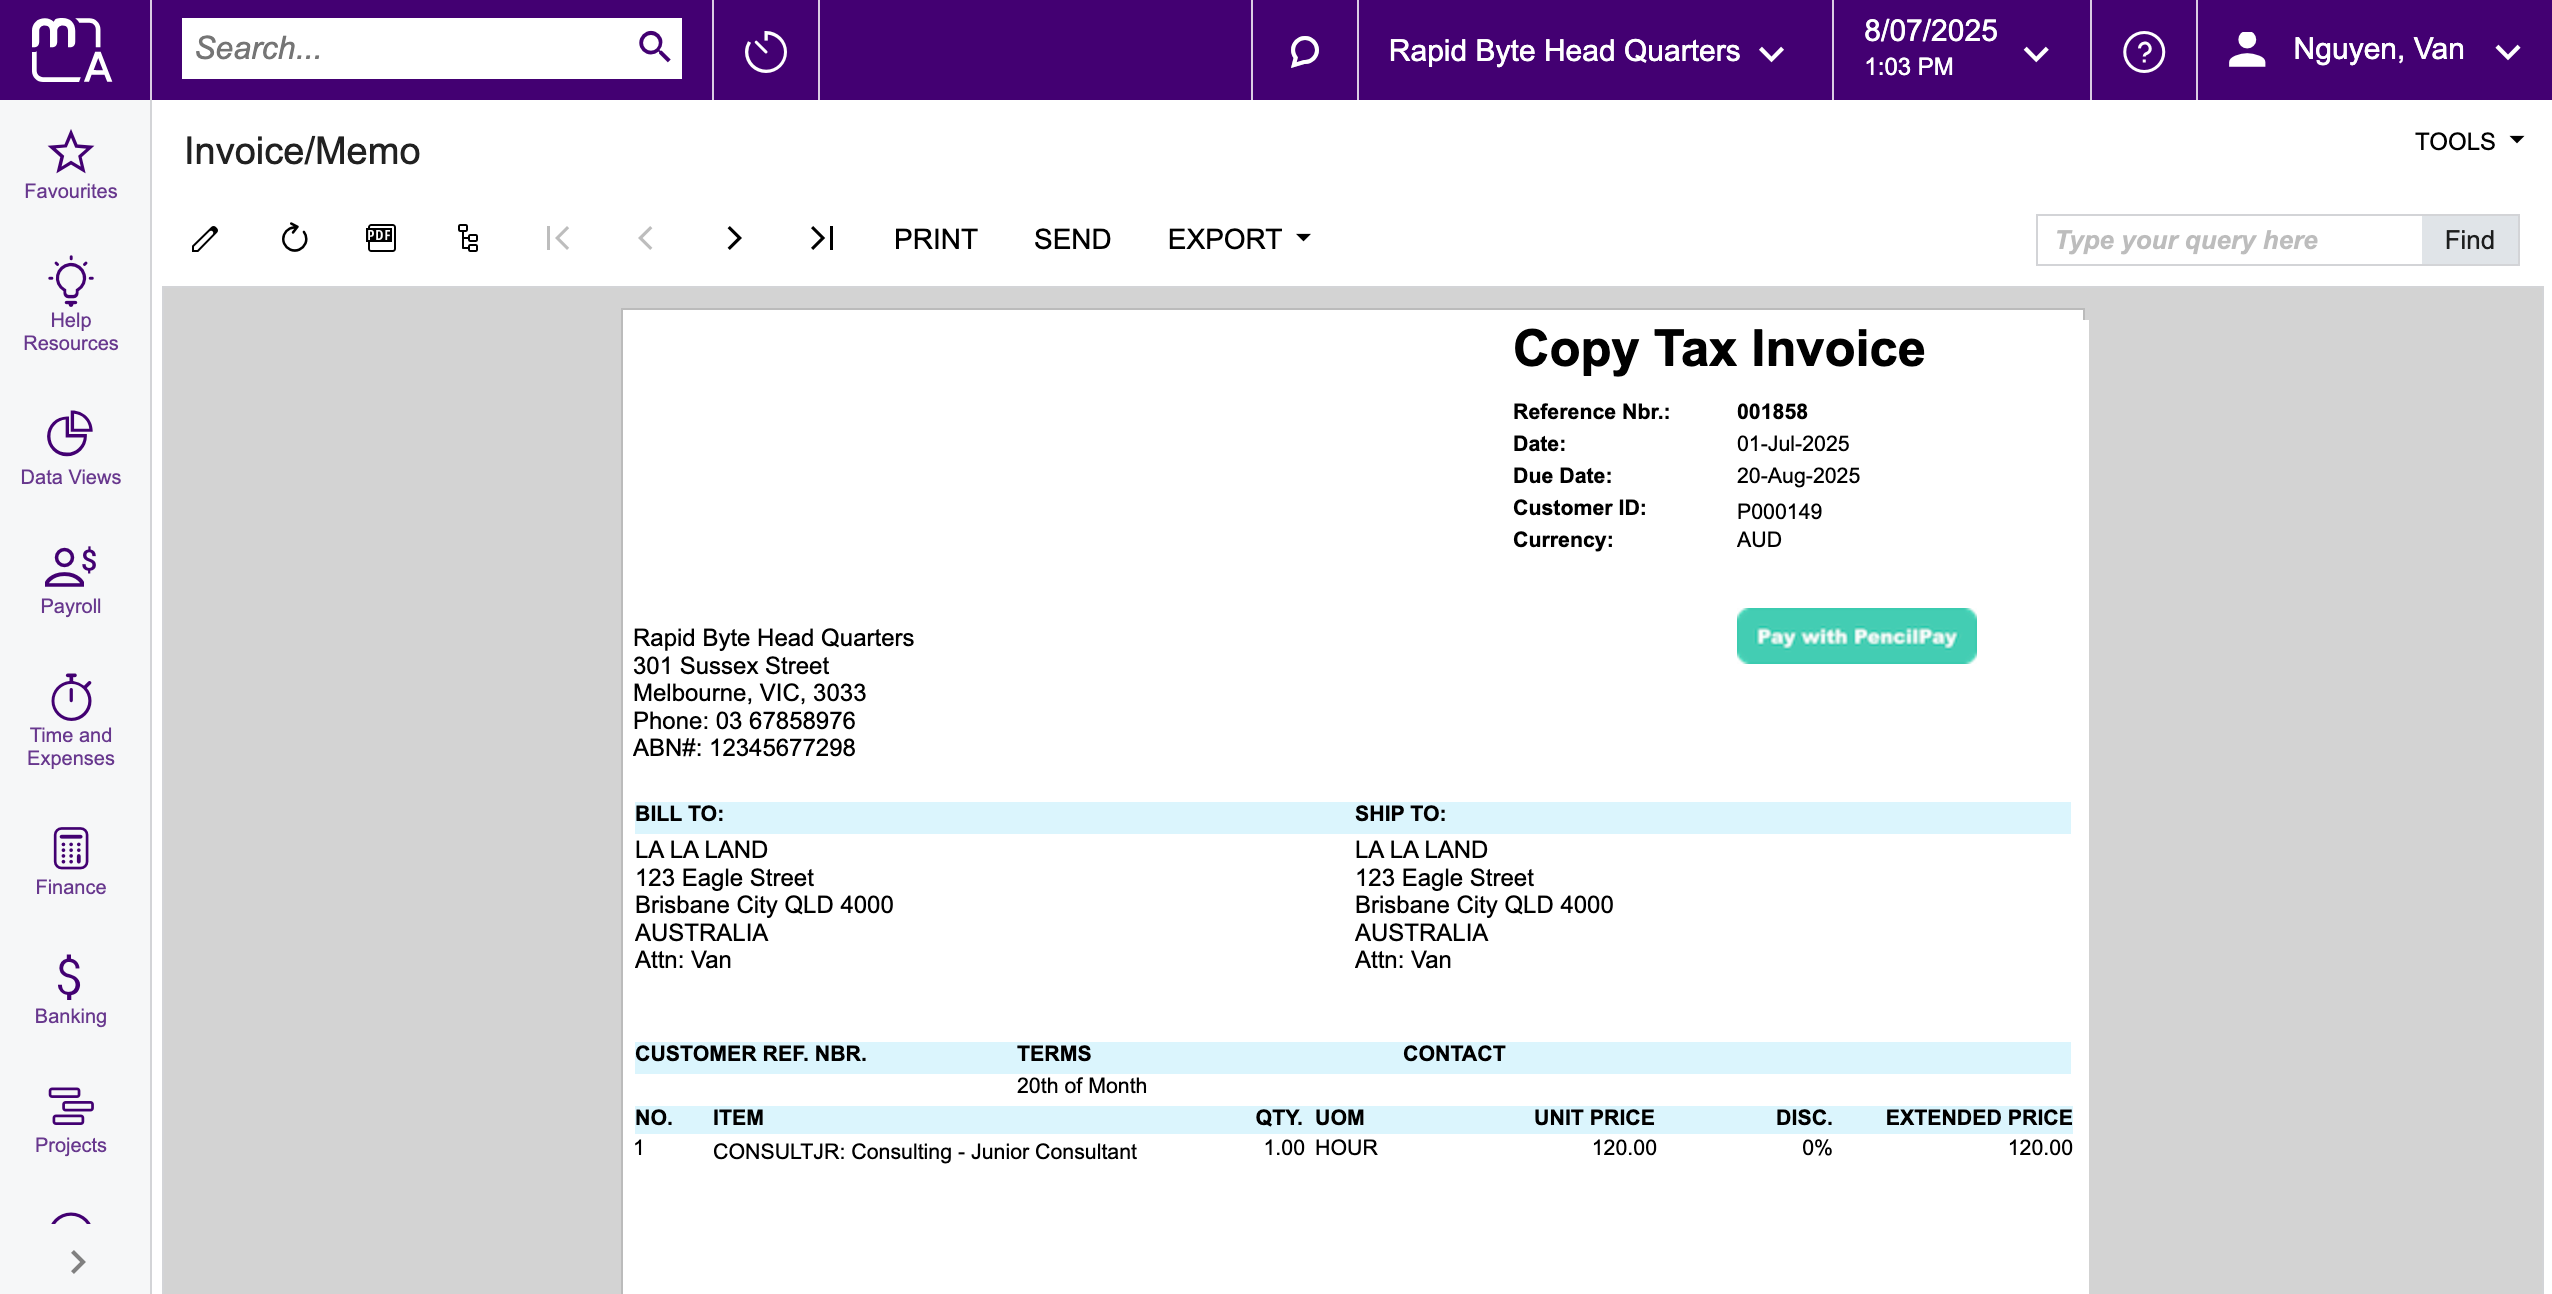Click the edit pencil icon

point(205,239)
